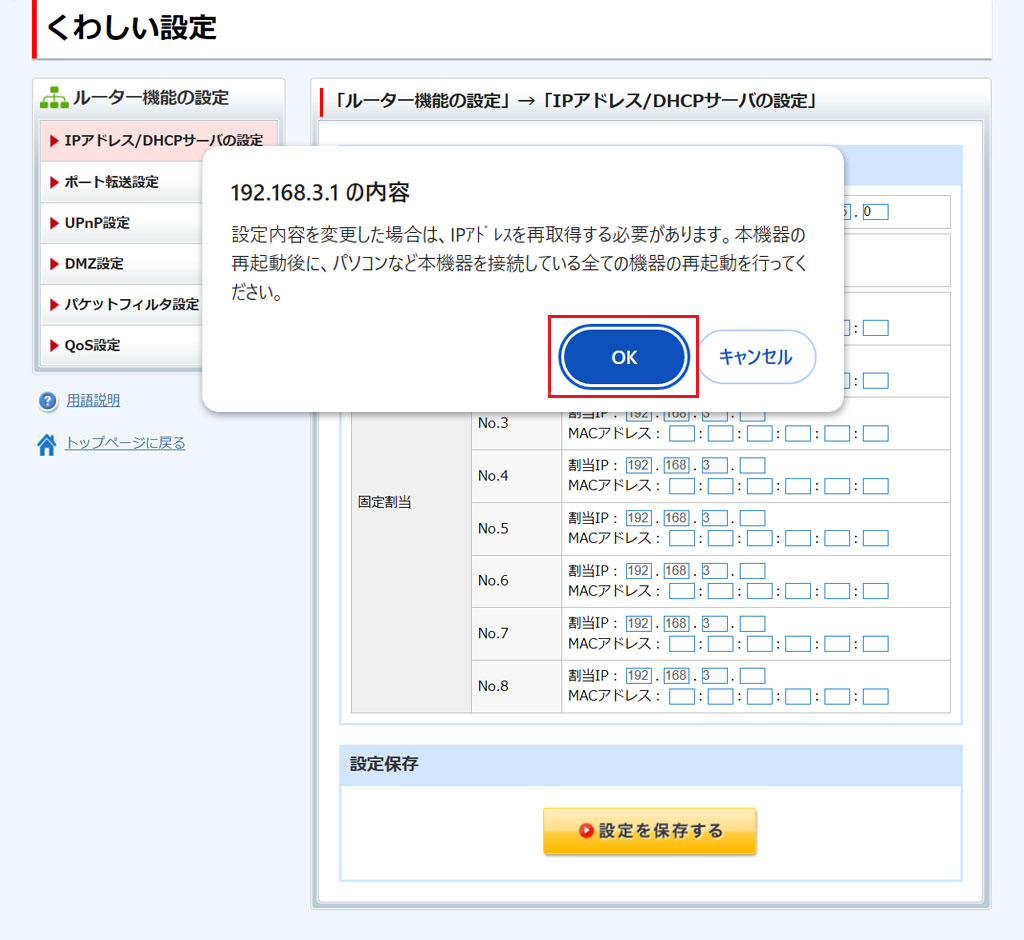1024x940 pixels.
Task: Click first MAC address field of No.4
Action: pyautogui.click(x=682, y=486)
